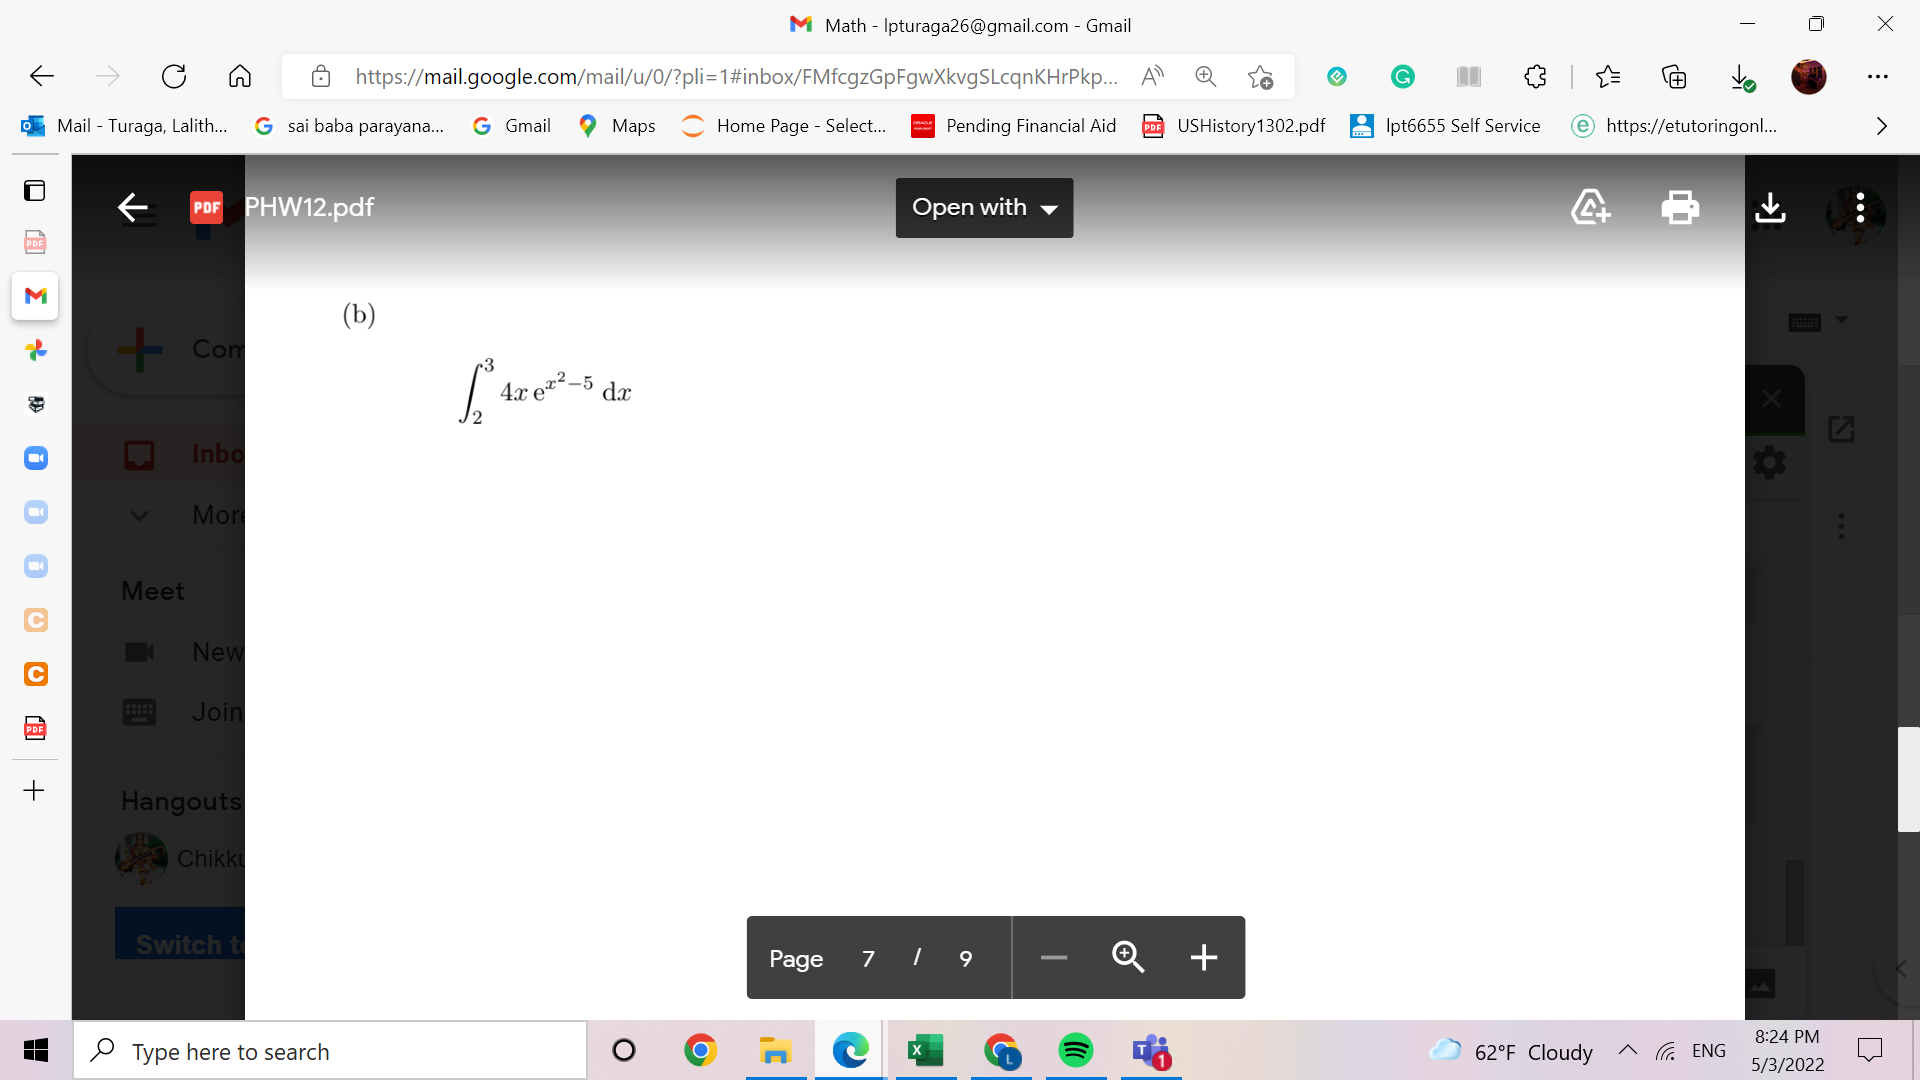The image size is (1920, 1080).
Task: Add PDF to Google Drive
Action: coord(1590,208)
